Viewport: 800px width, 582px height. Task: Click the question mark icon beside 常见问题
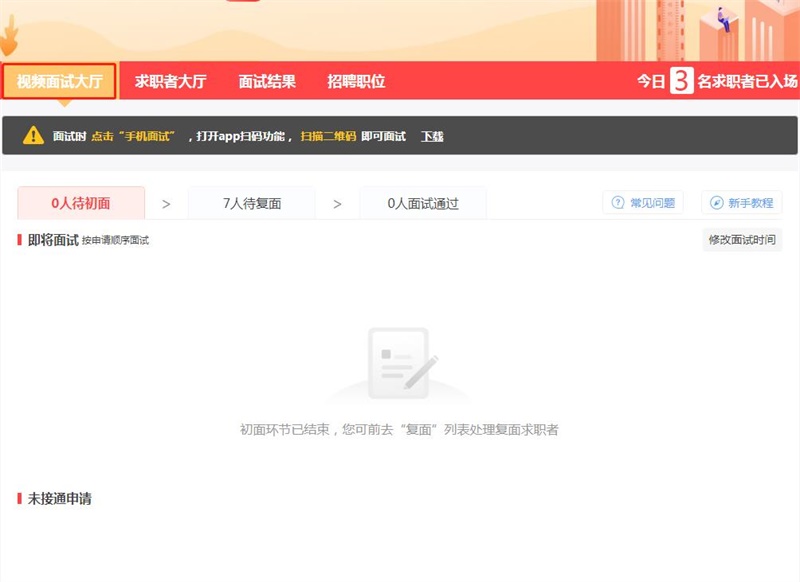coord(617,203)
